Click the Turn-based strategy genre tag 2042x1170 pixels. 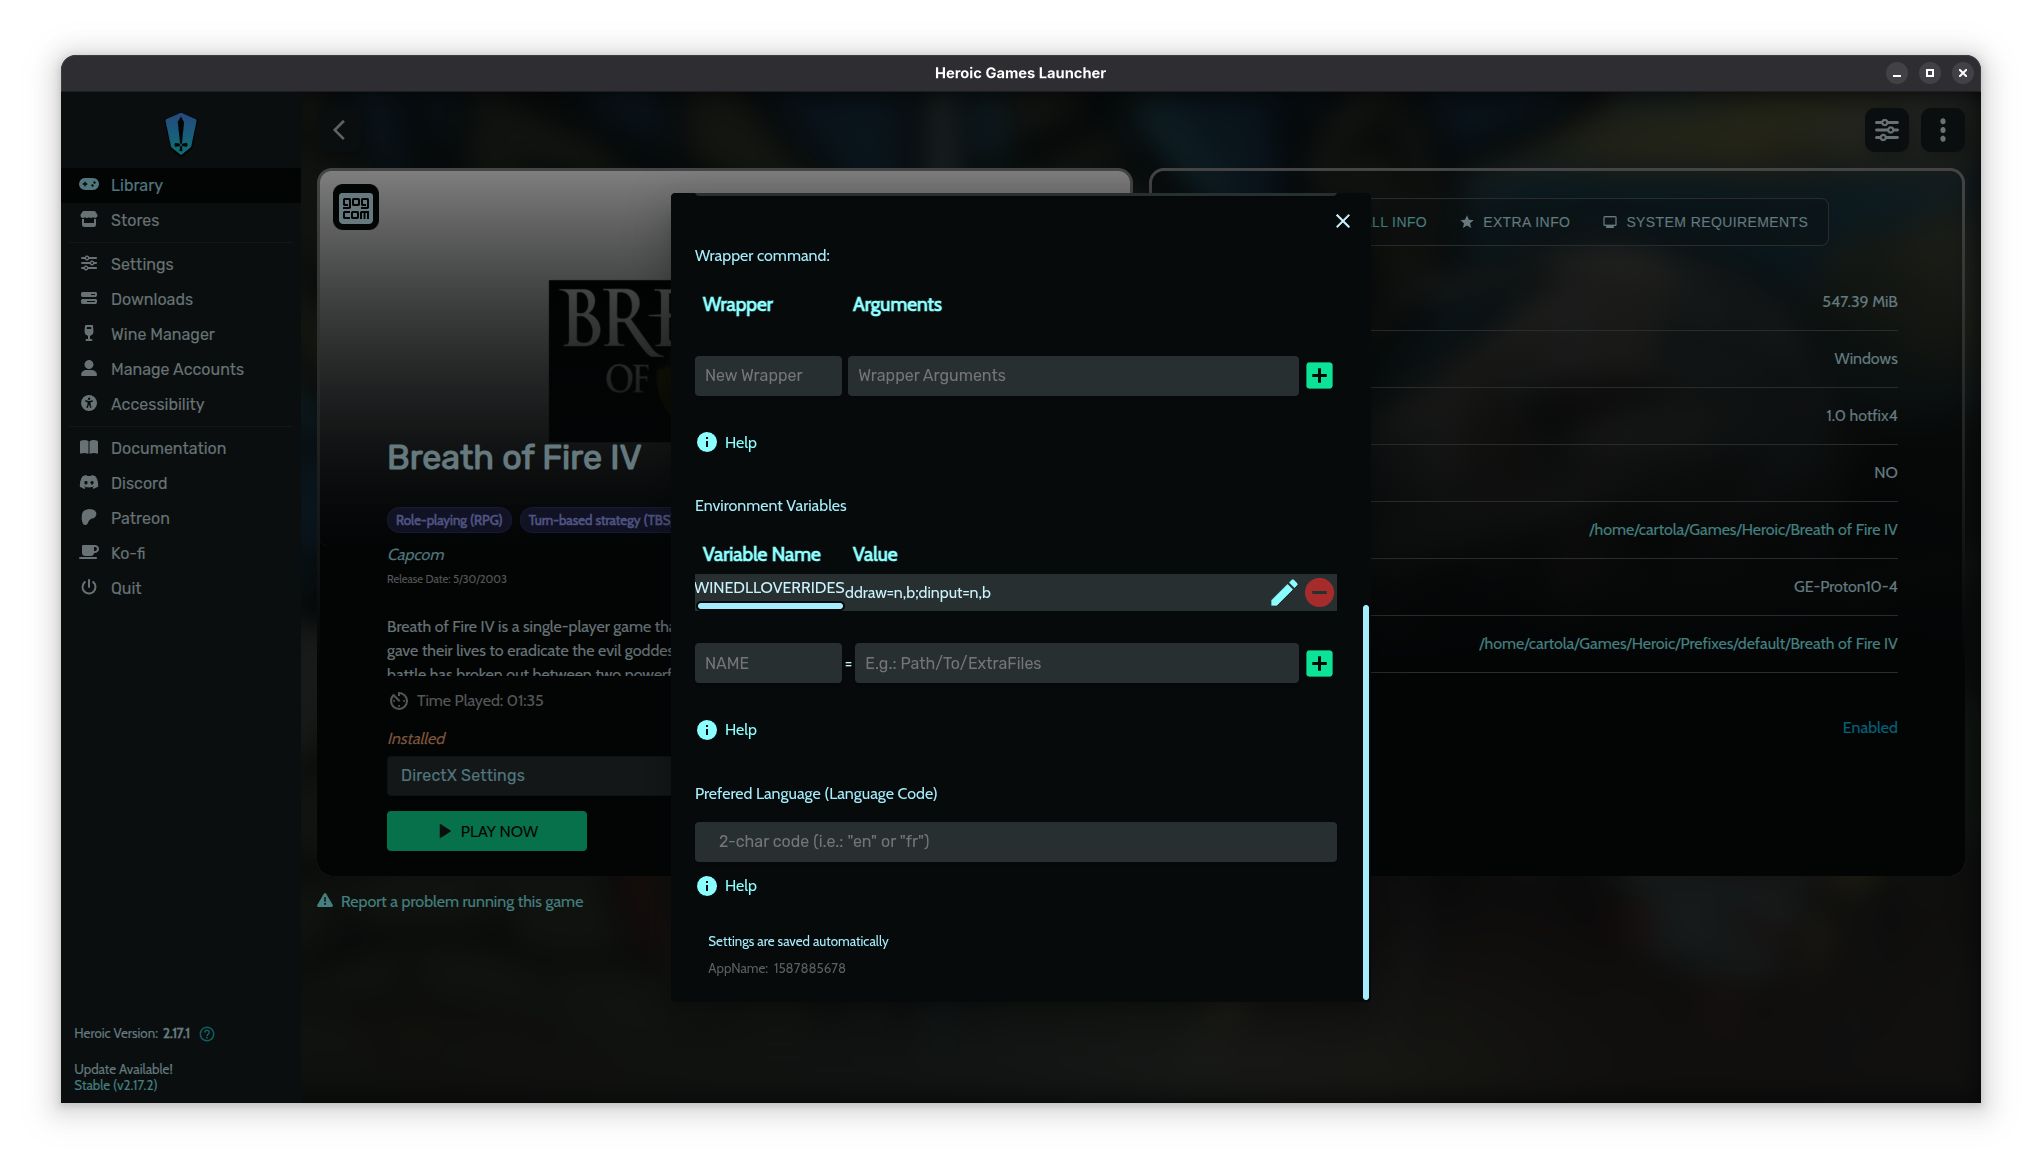(x=596, y=520)
